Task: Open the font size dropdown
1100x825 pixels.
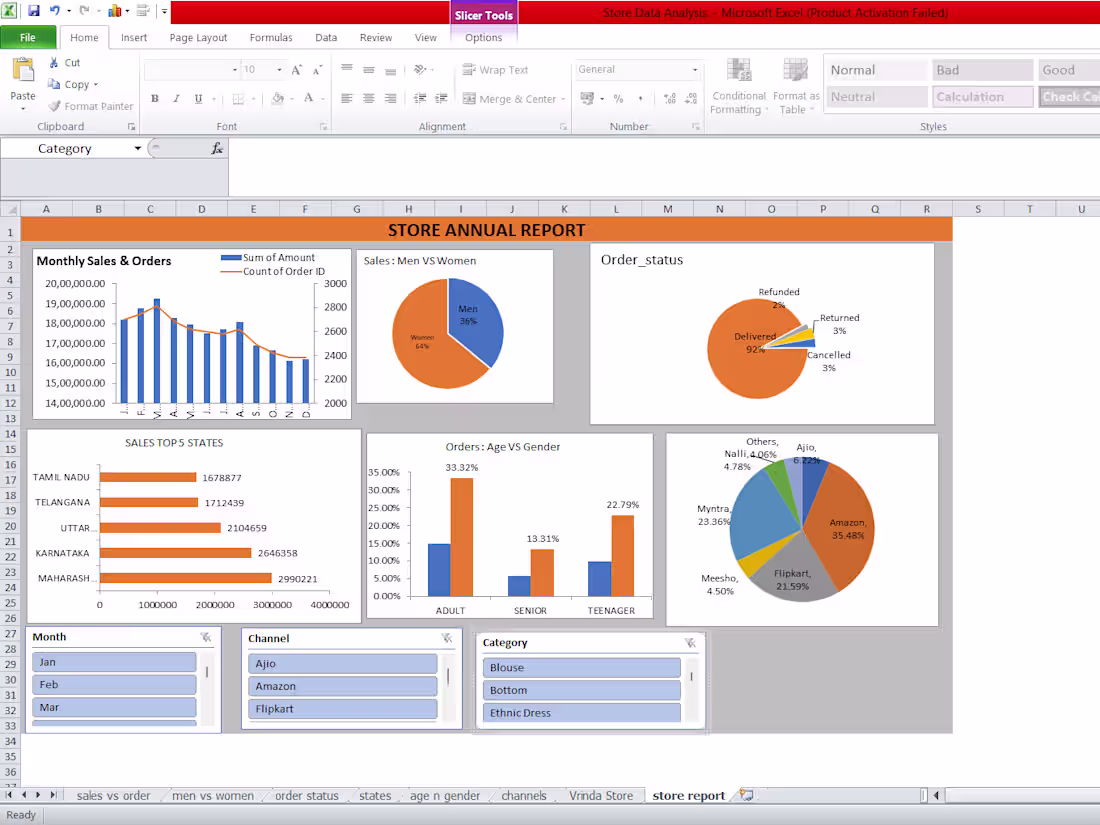Action: tap(279, 69)
